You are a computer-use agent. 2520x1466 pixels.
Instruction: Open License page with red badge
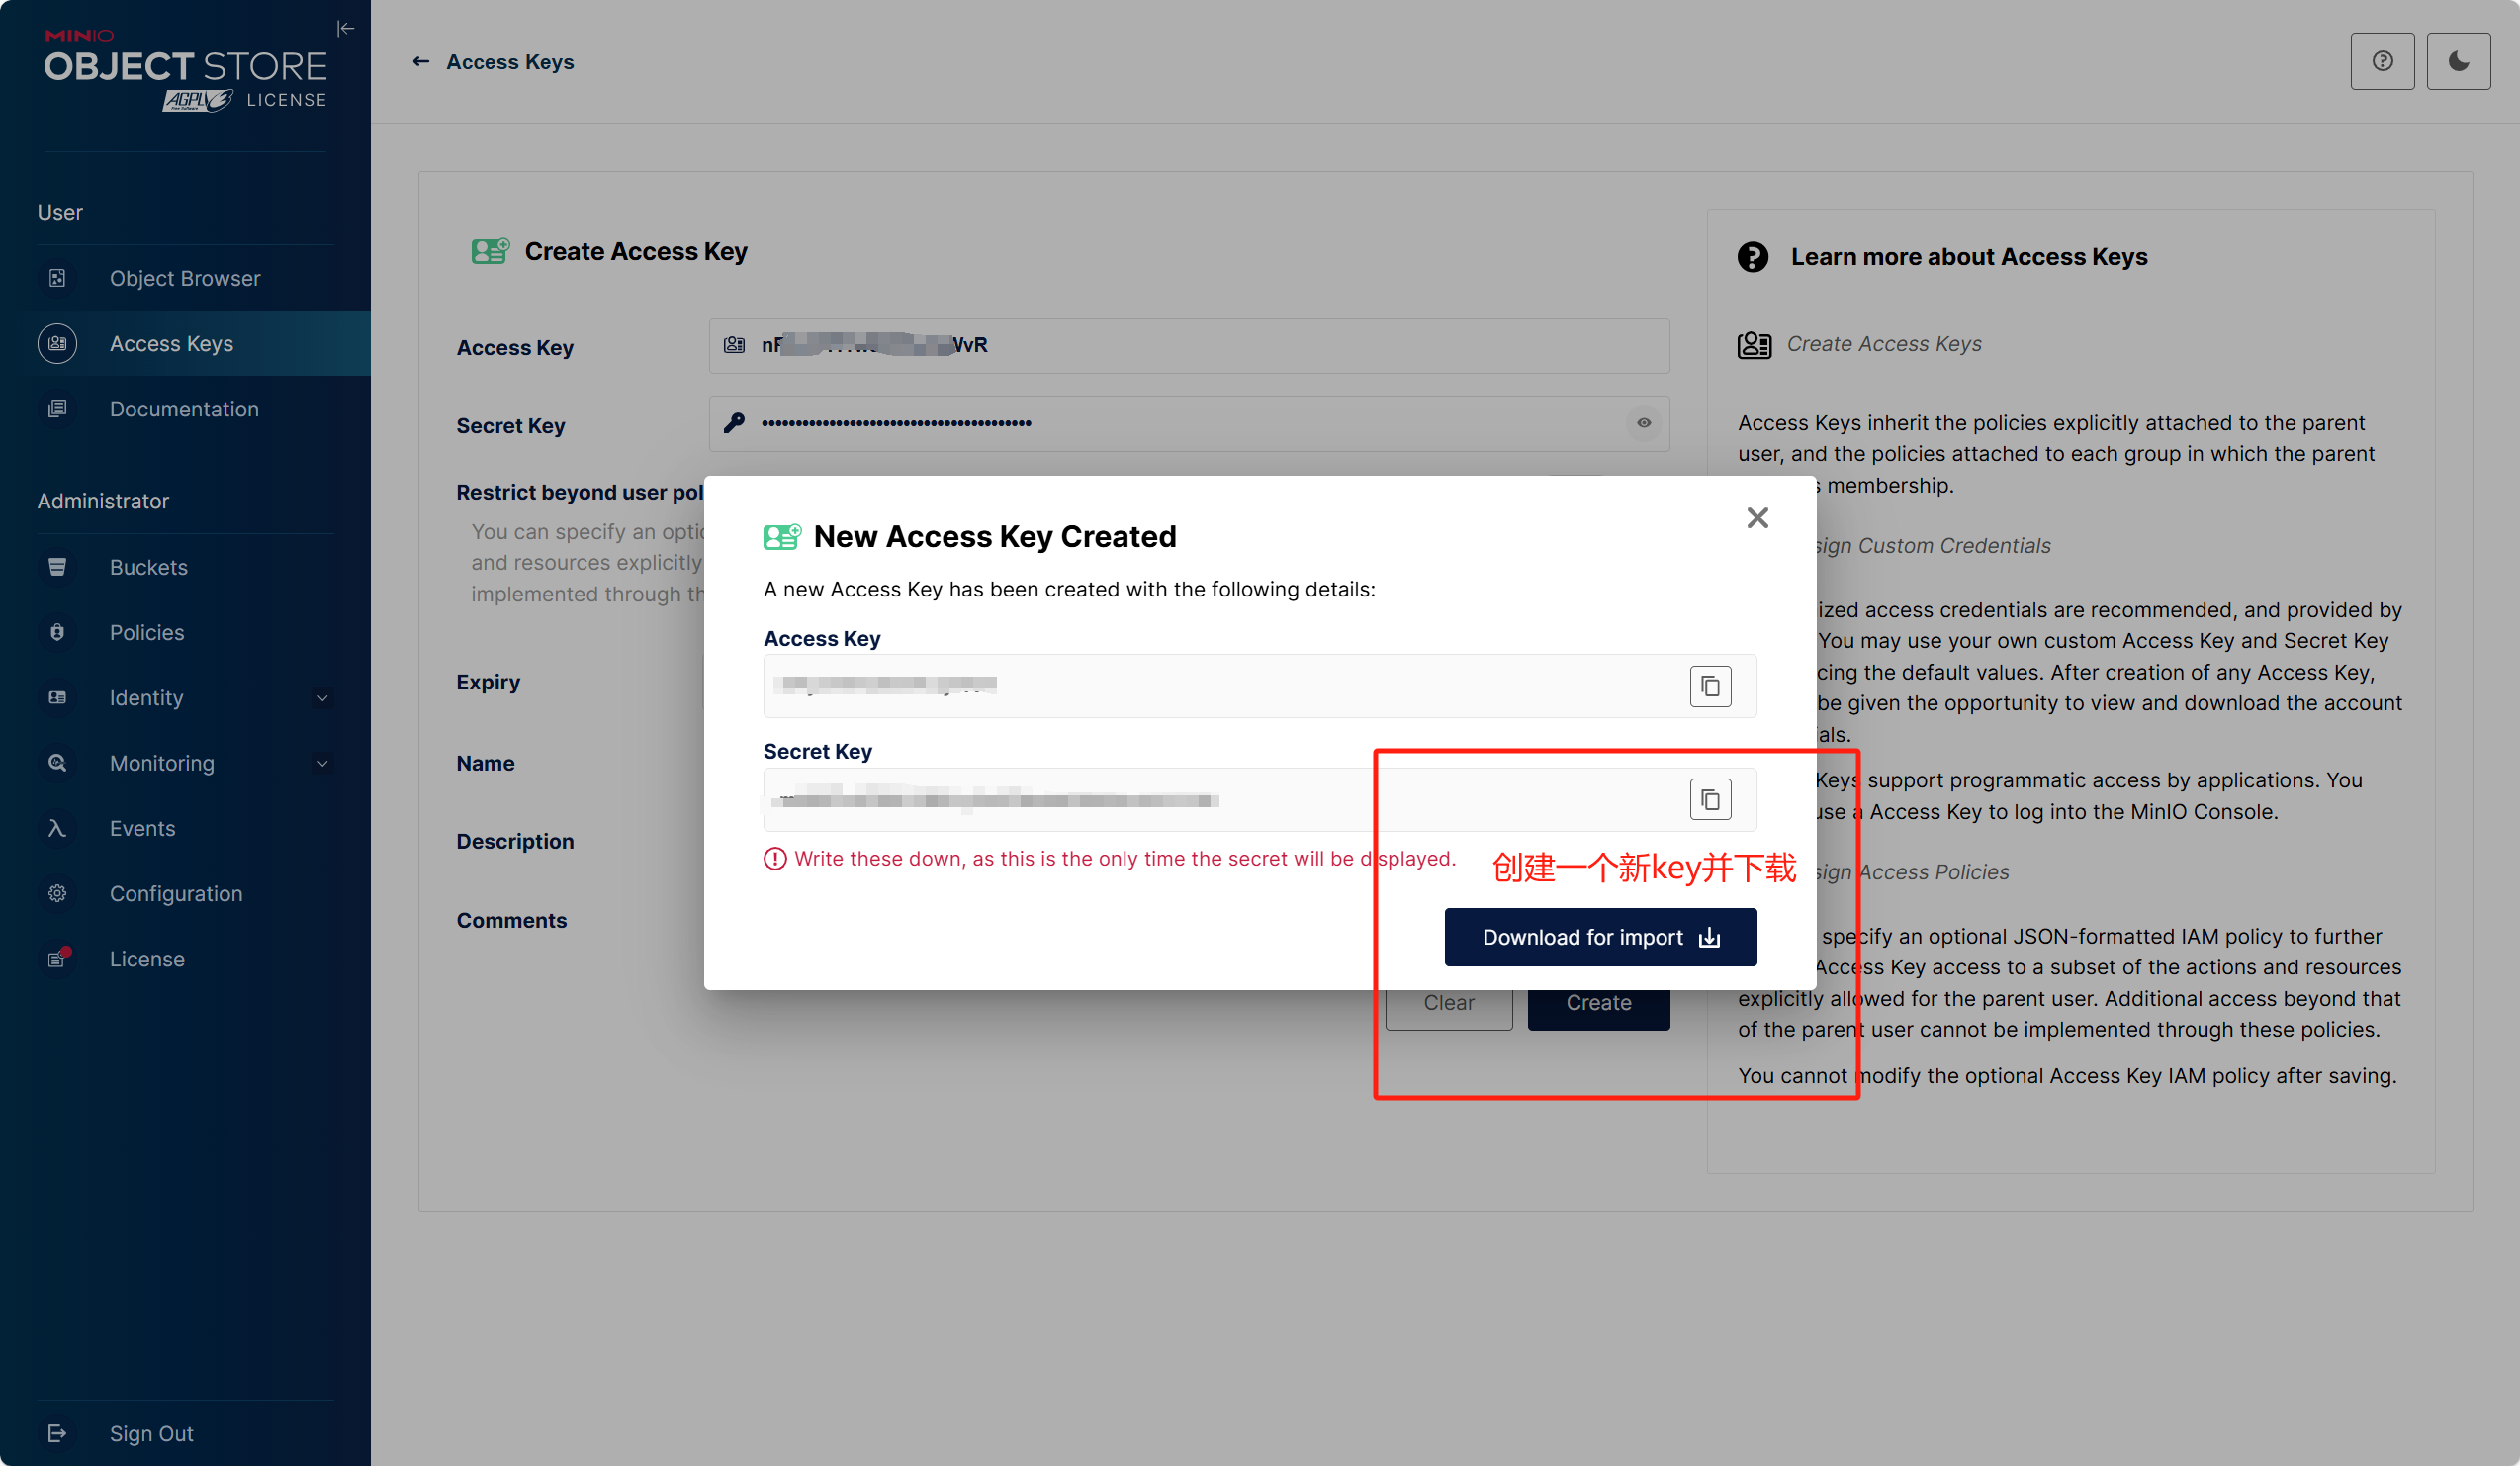point(146,958)
